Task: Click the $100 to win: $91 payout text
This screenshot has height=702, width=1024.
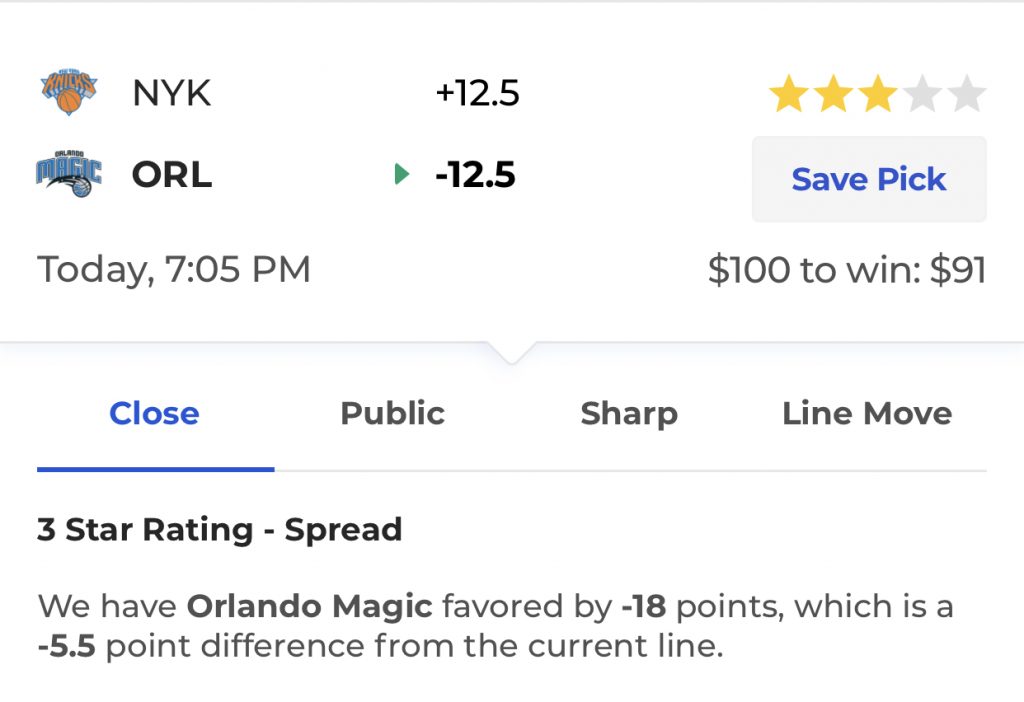Action: pyautogui.click(x=847, y=270)
